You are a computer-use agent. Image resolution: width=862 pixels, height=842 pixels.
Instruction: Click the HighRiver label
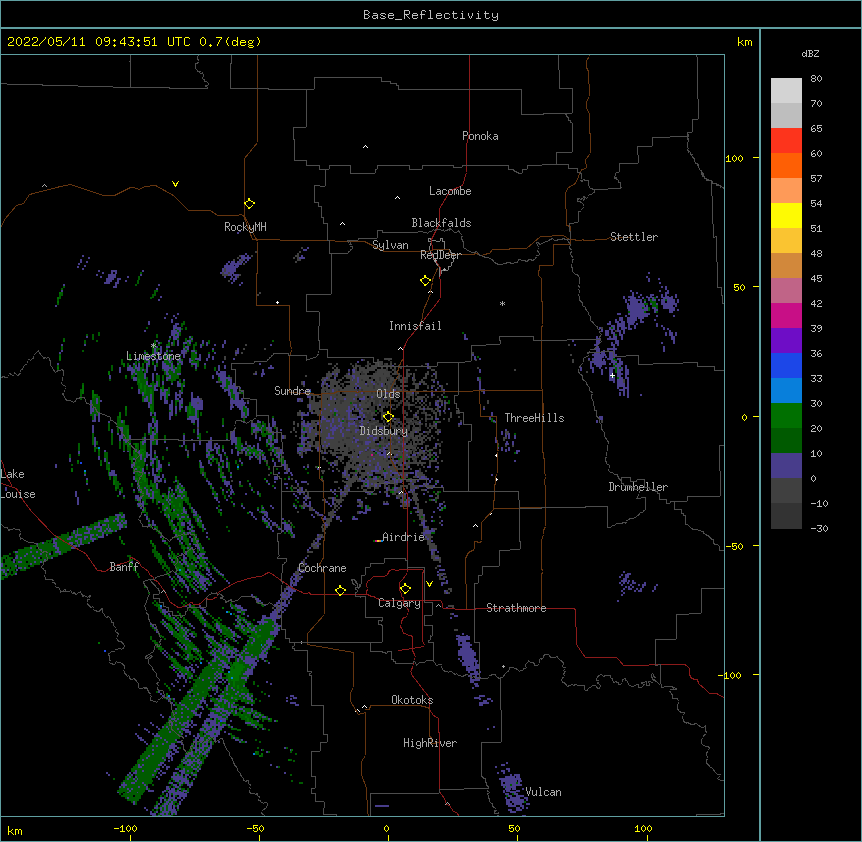click(x=430, y=743)
